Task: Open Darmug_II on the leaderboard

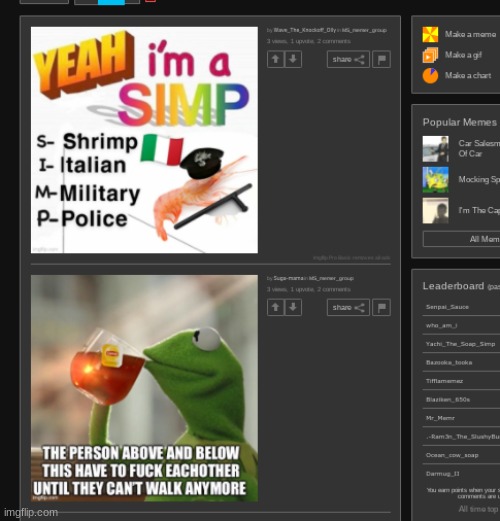Action: pyautogui.click(x=443, y=474)
